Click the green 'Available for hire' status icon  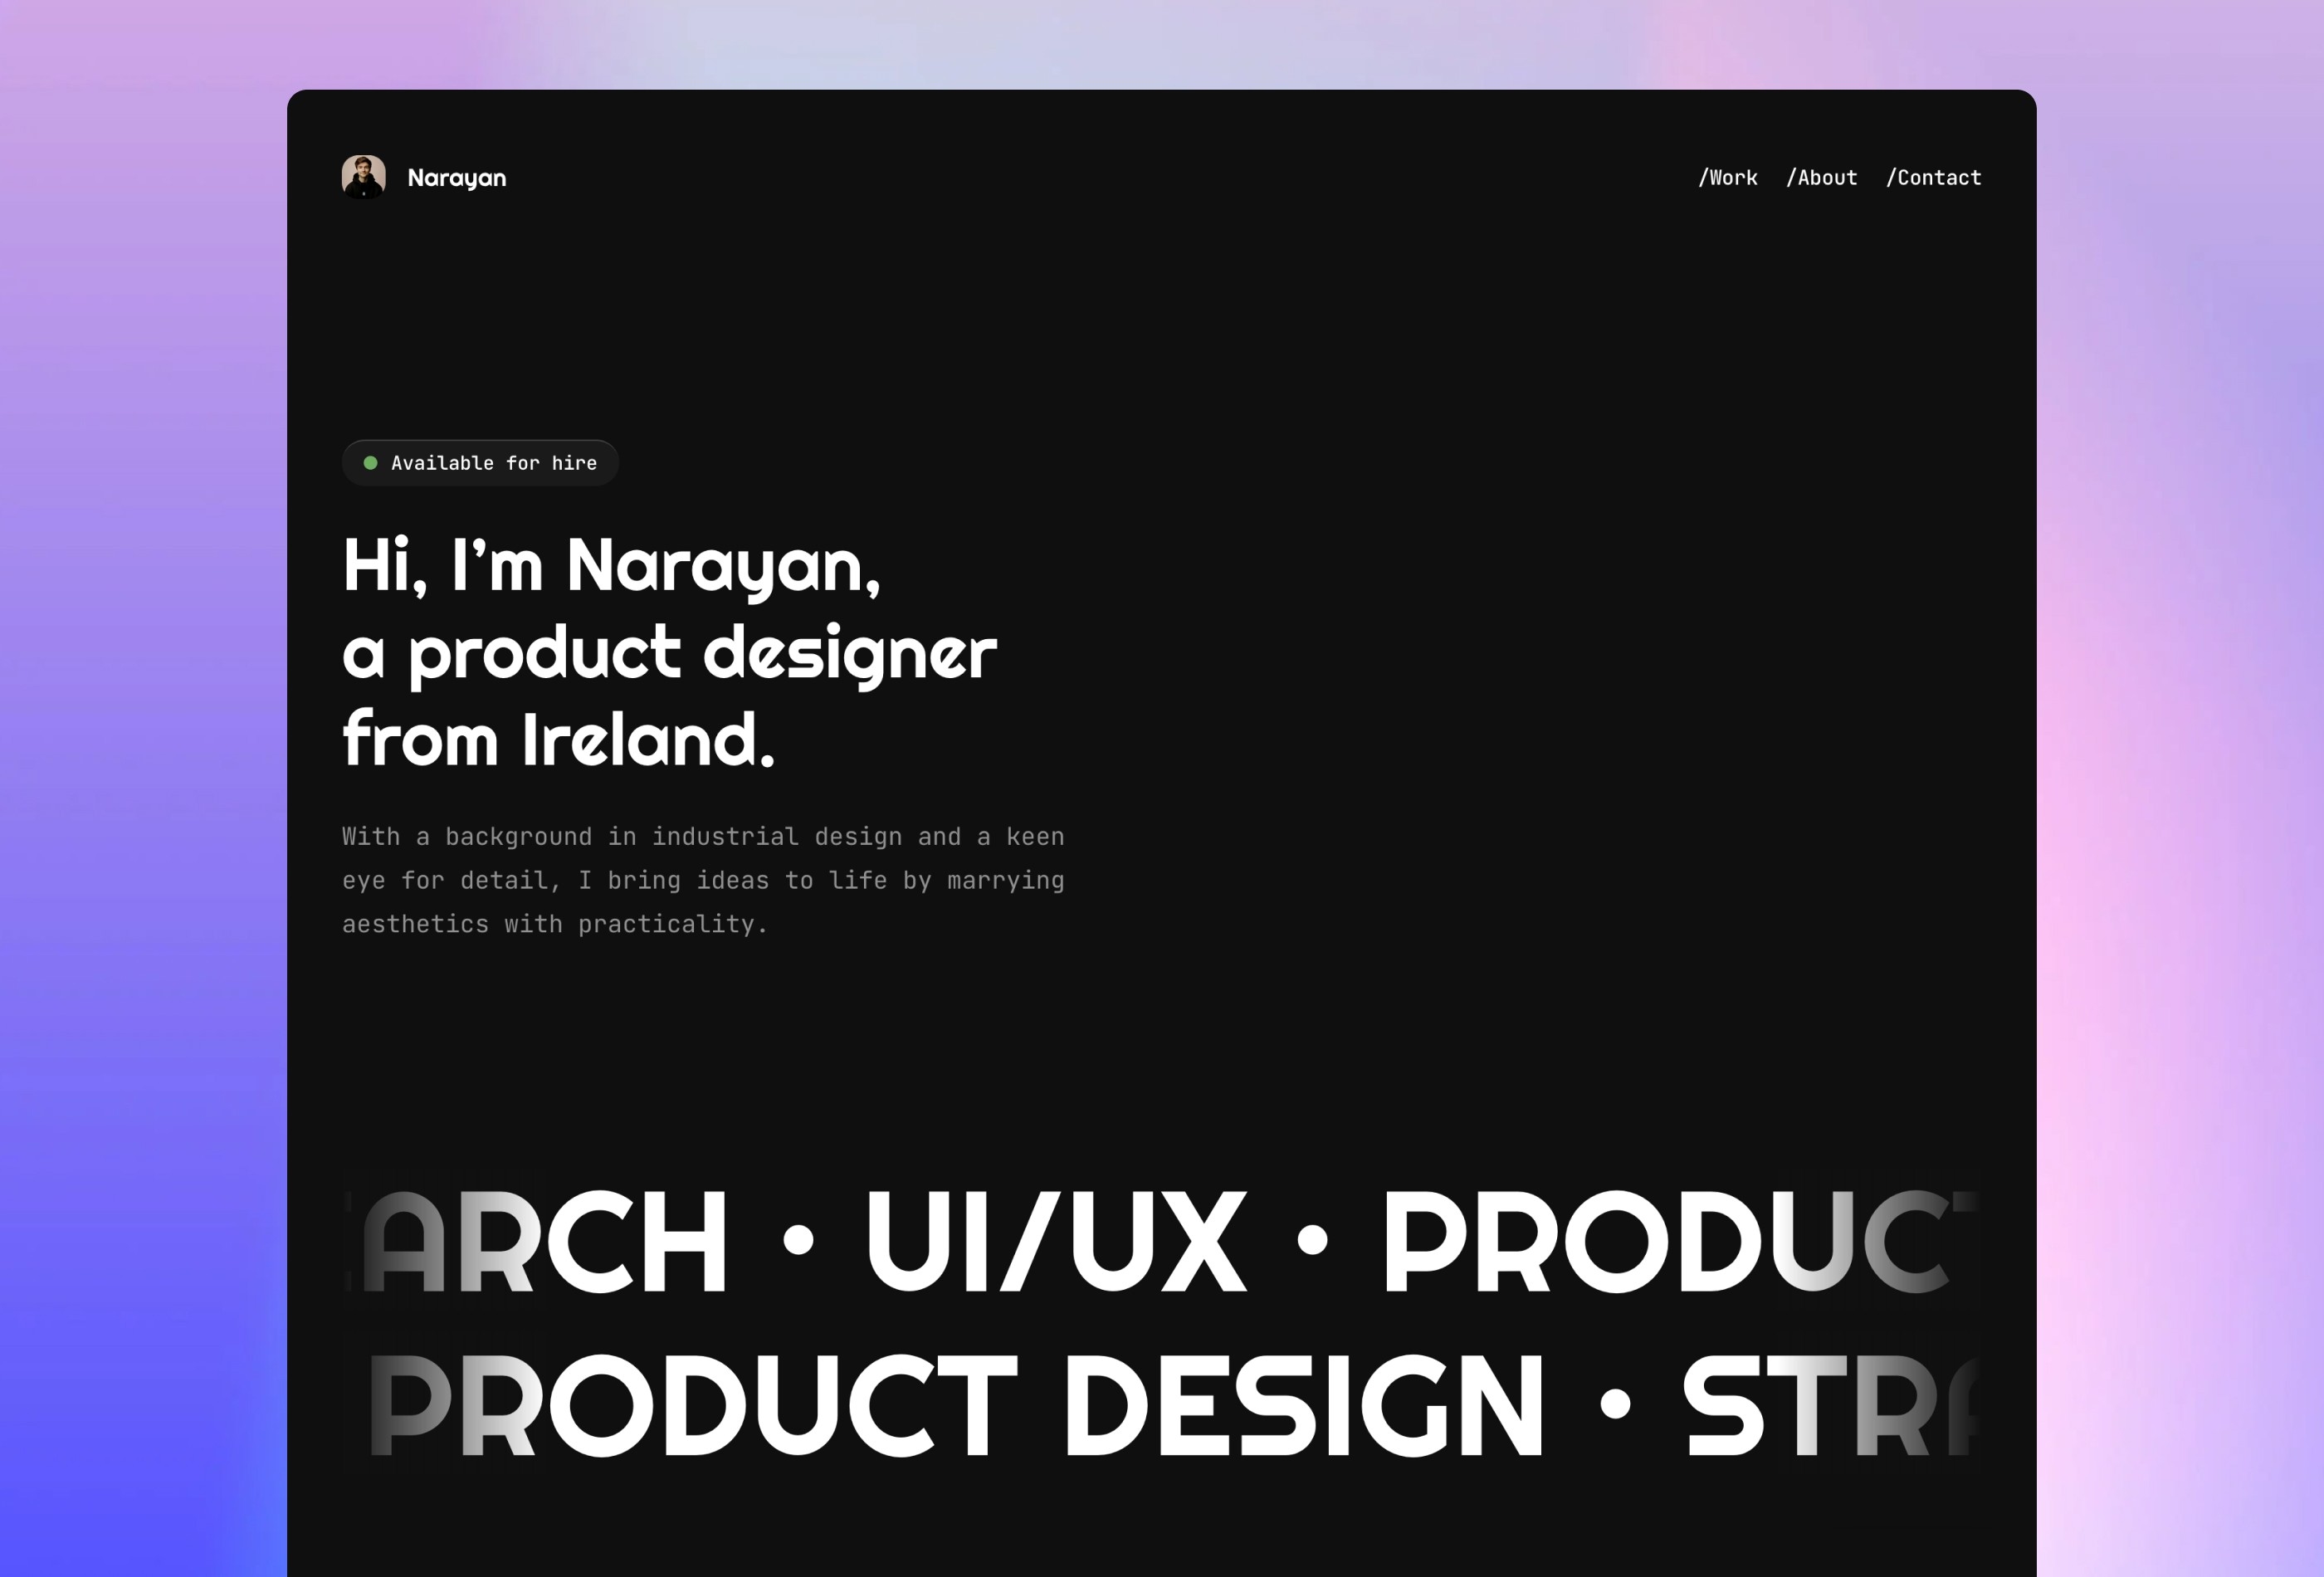click(x=369, y=463)
